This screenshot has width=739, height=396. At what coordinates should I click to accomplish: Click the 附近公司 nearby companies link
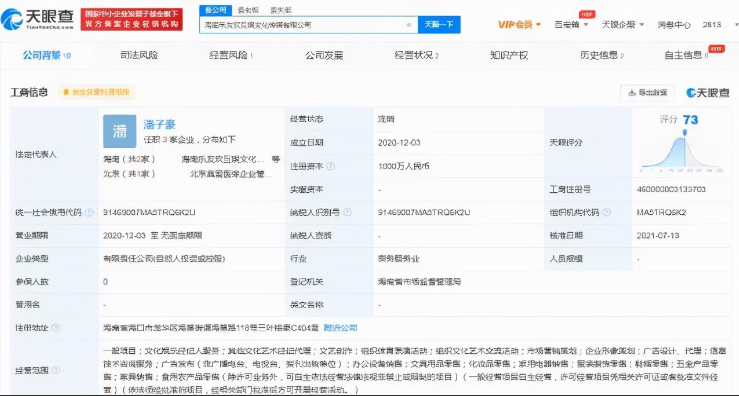[341, 328]
